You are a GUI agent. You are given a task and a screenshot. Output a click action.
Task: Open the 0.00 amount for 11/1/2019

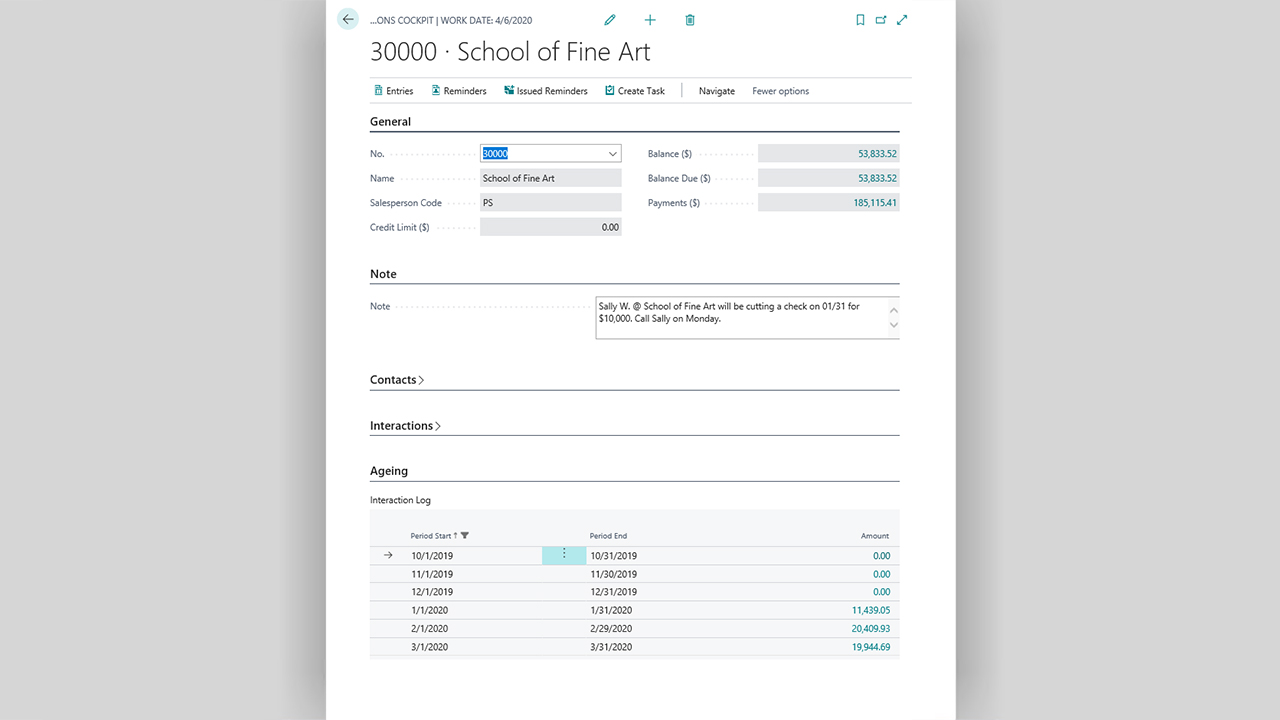[x=881, y=574]
